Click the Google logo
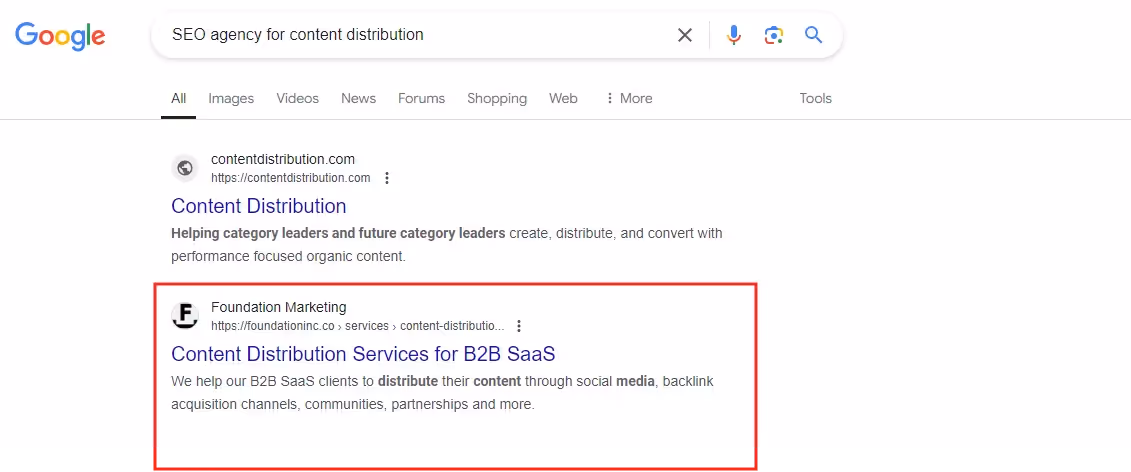Image resolution: width=1131 pixels, height=472 pixels. coord(61,35)
